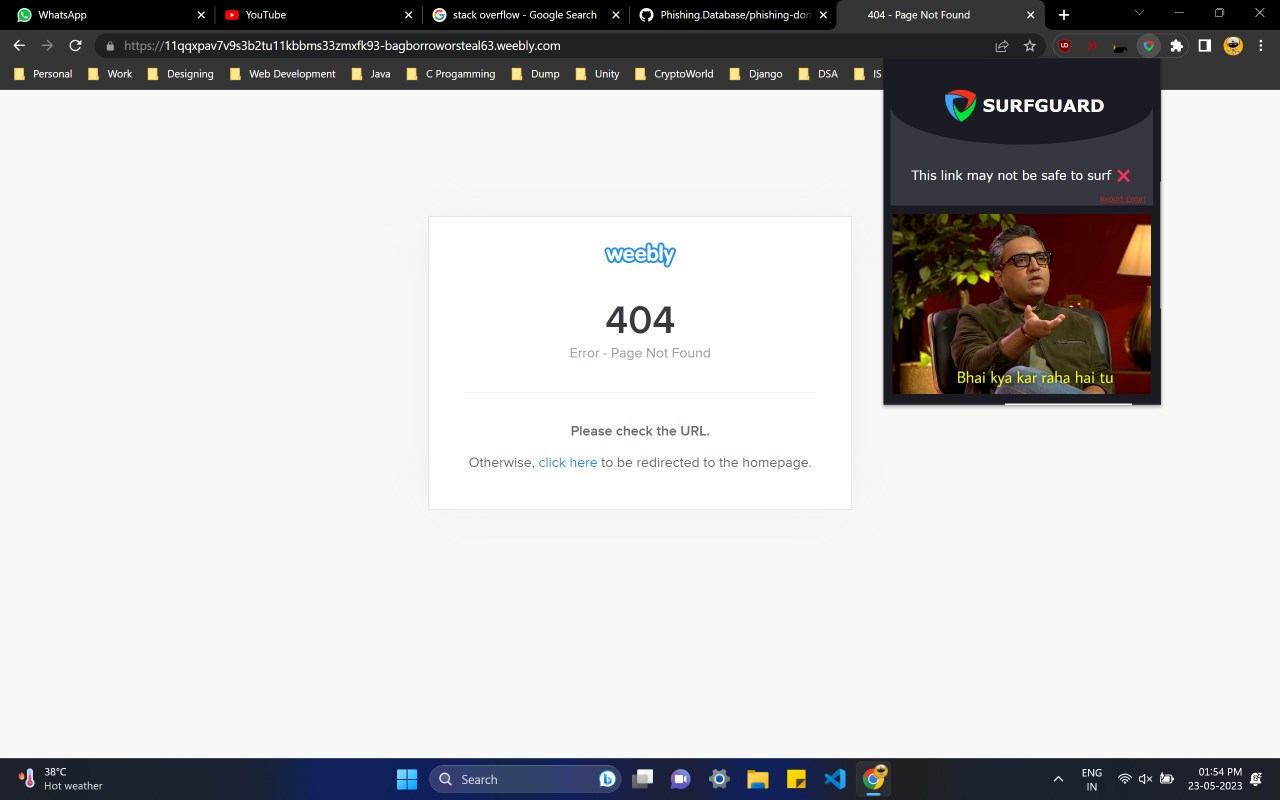1280x800 pixels.
Task: Close the WhatsApp tab
Action: click(x=201, y=15)
